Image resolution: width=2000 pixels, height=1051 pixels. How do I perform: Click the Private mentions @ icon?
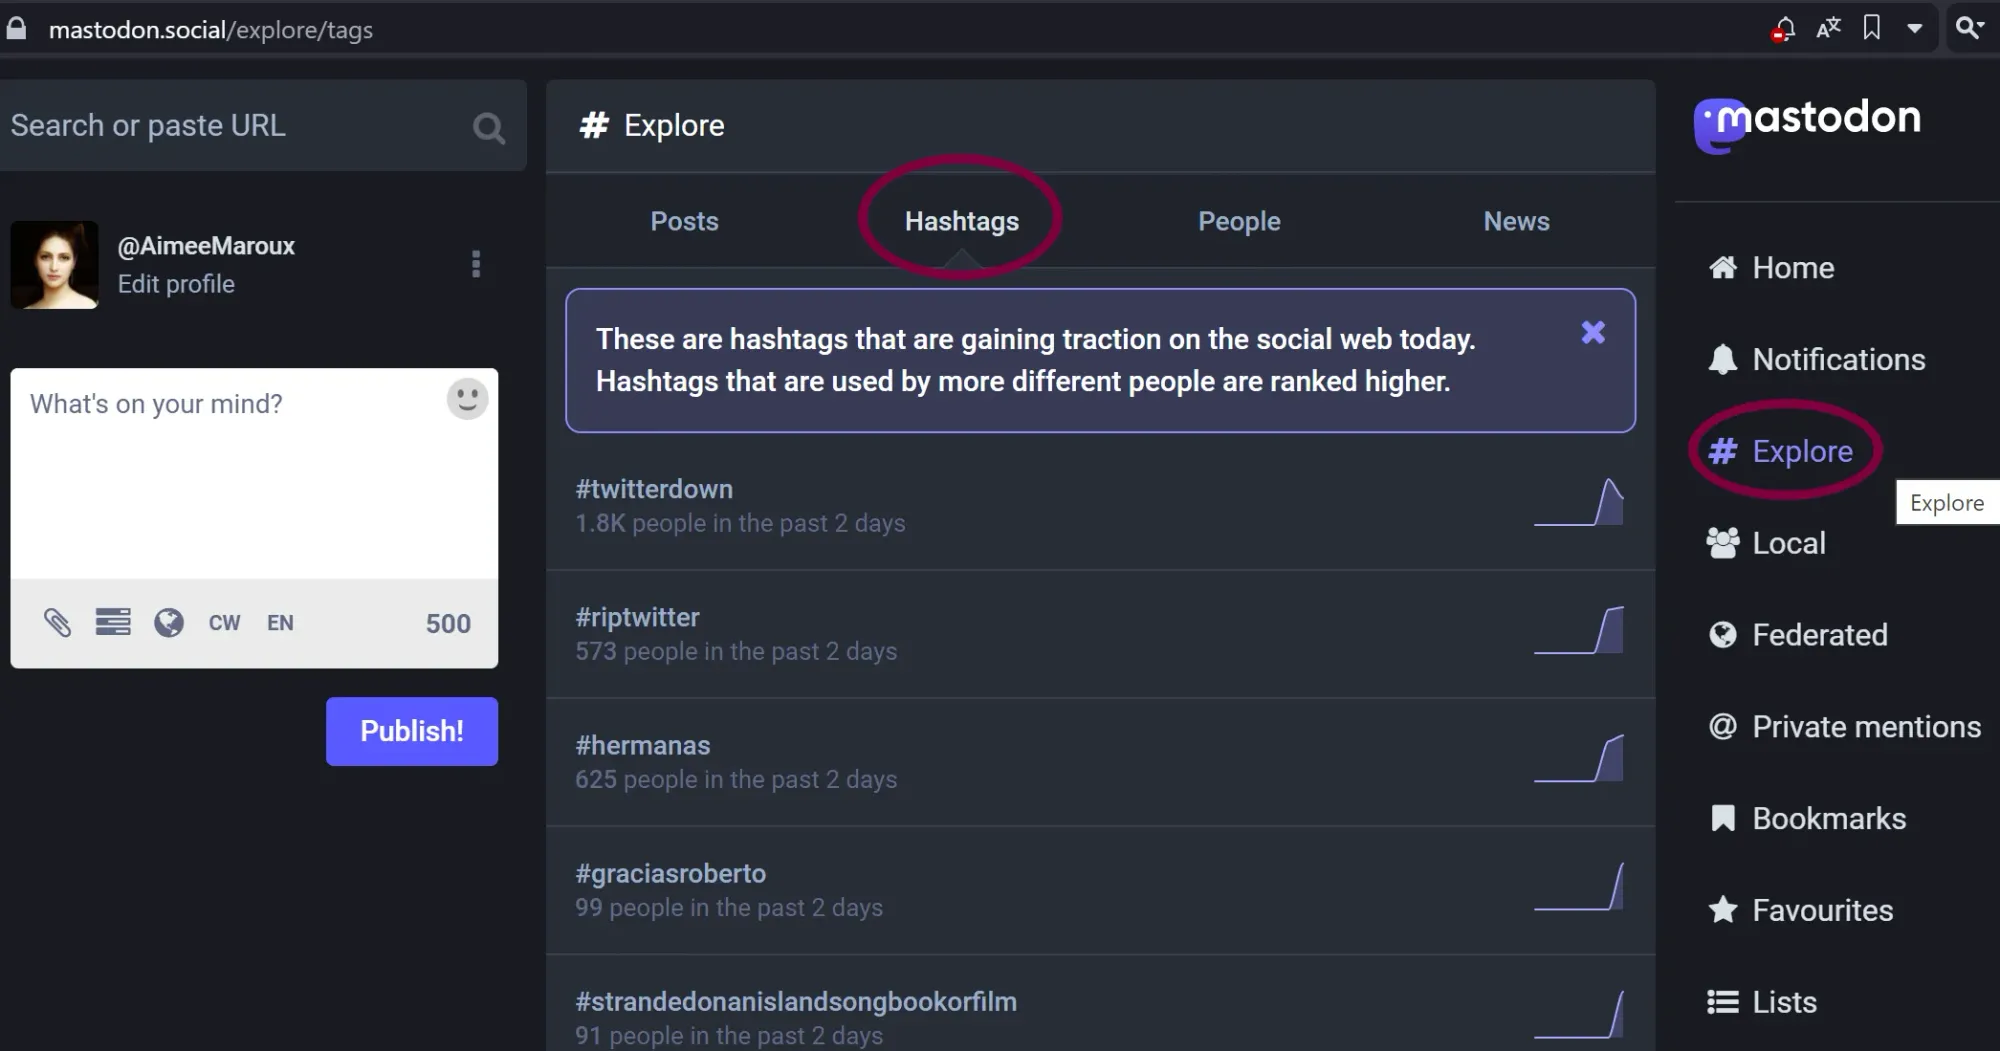pos(1723,726)
